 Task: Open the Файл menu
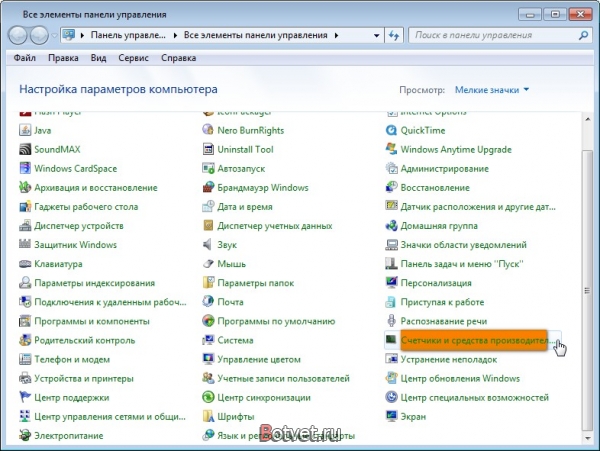click(24, 58)
